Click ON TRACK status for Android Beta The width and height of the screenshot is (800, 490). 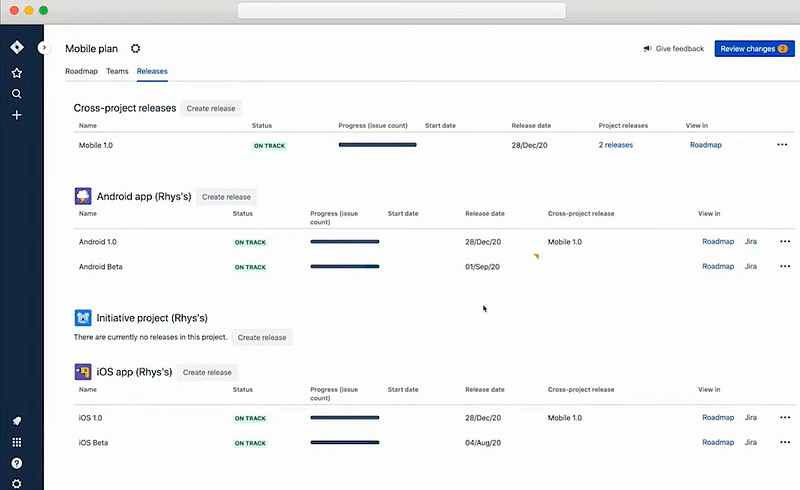[x=250, y=267]
